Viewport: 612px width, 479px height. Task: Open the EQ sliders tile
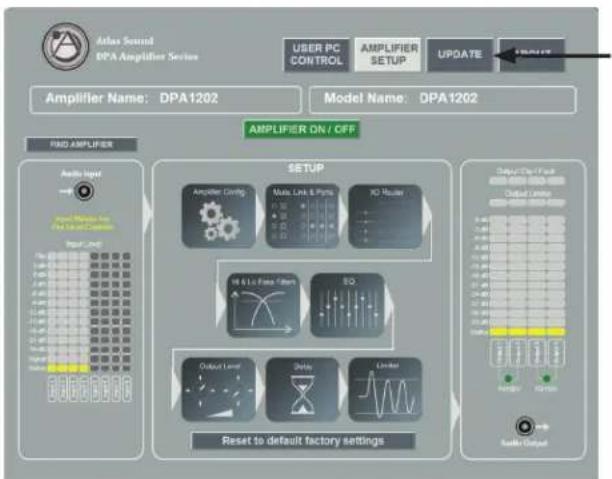348,305
